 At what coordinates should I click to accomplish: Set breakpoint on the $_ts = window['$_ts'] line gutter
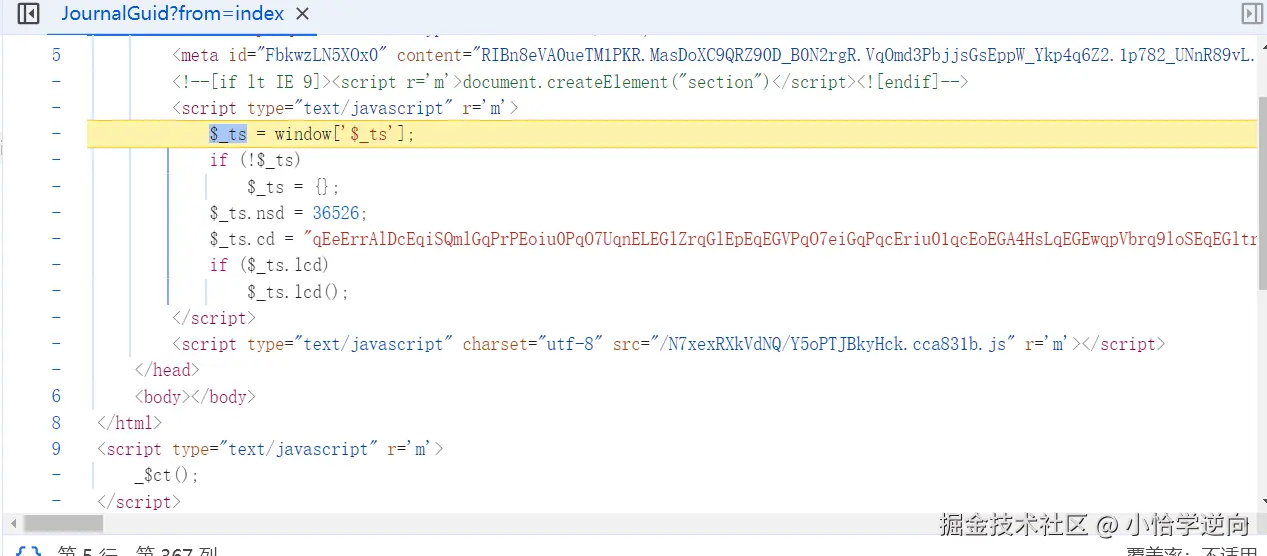(x=56, y=134)
